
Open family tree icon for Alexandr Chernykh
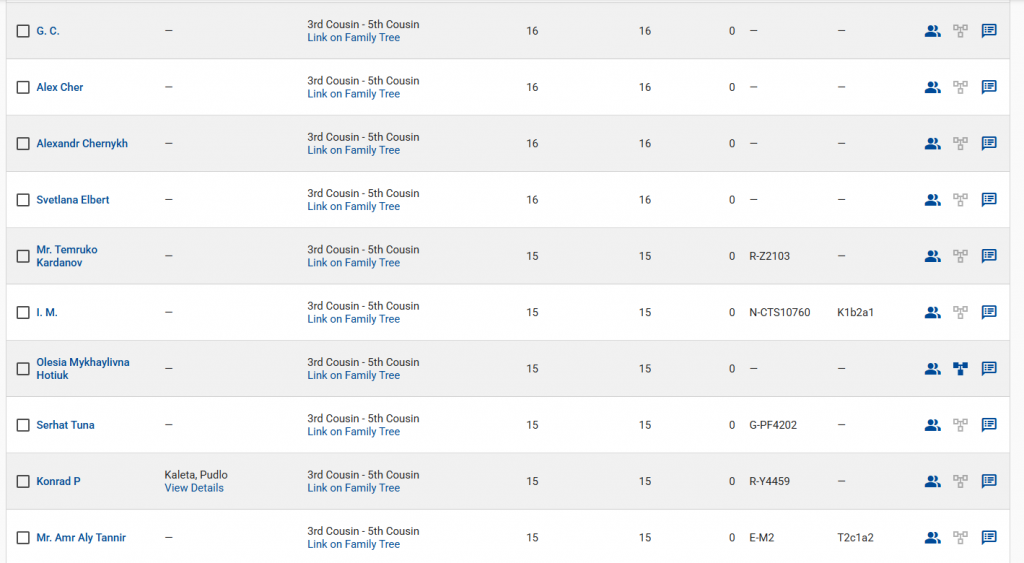pyautogui.click(x=961, y=144)
